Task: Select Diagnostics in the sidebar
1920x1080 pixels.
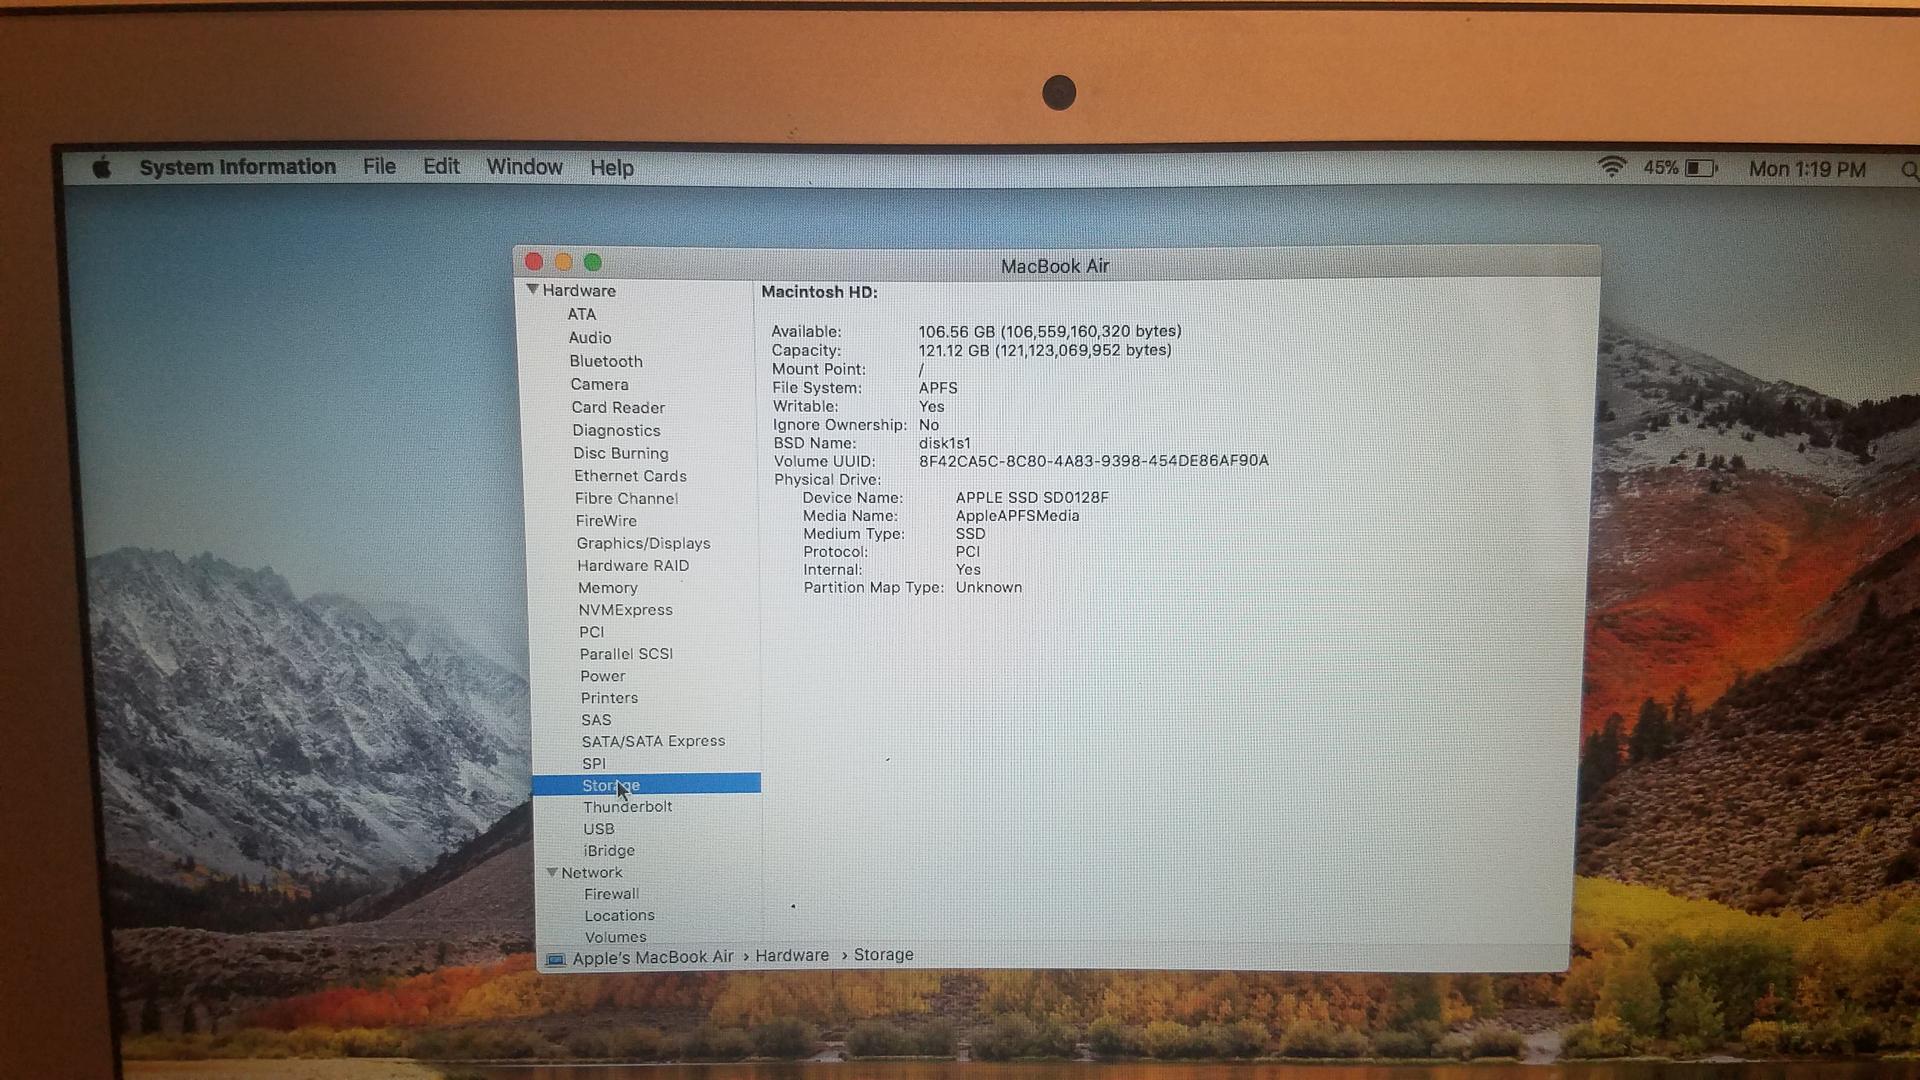Action: tap(616, 430)
